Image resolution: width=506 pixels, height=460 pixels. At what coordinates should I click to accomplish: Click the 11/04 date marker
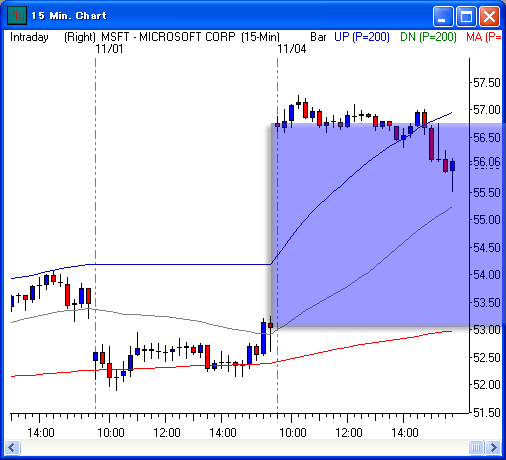292,49
